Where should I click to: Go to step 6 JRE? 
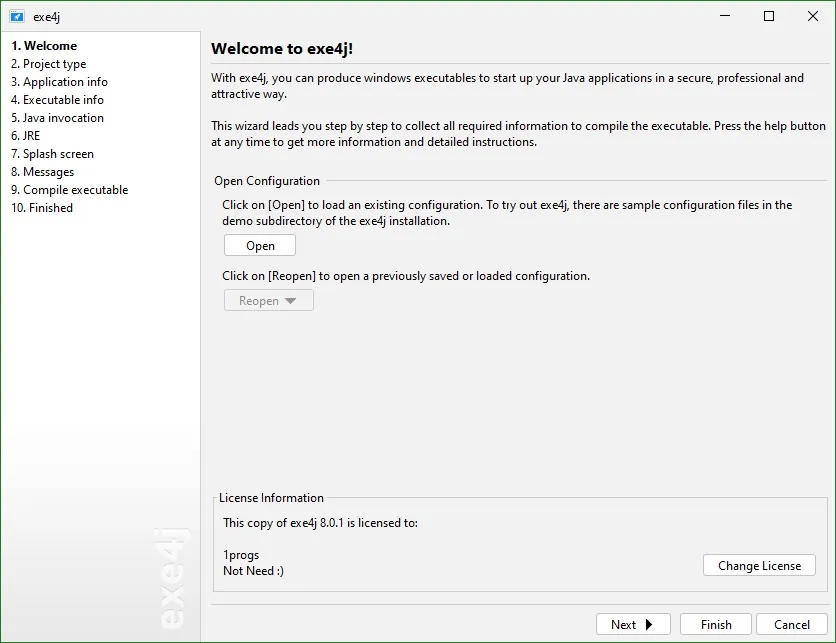26,135
